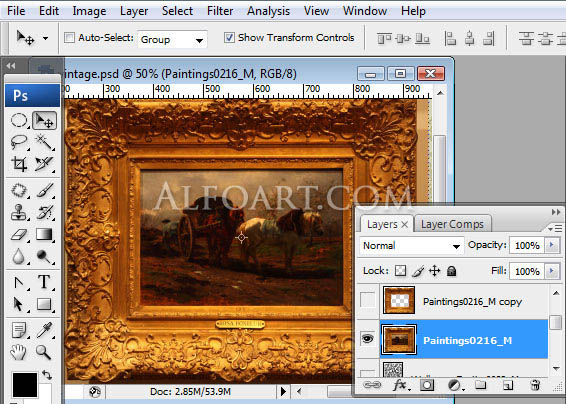Viewport: 566px width, 404px height.
Task: Open the Layer menu
Action: [134, 11]
